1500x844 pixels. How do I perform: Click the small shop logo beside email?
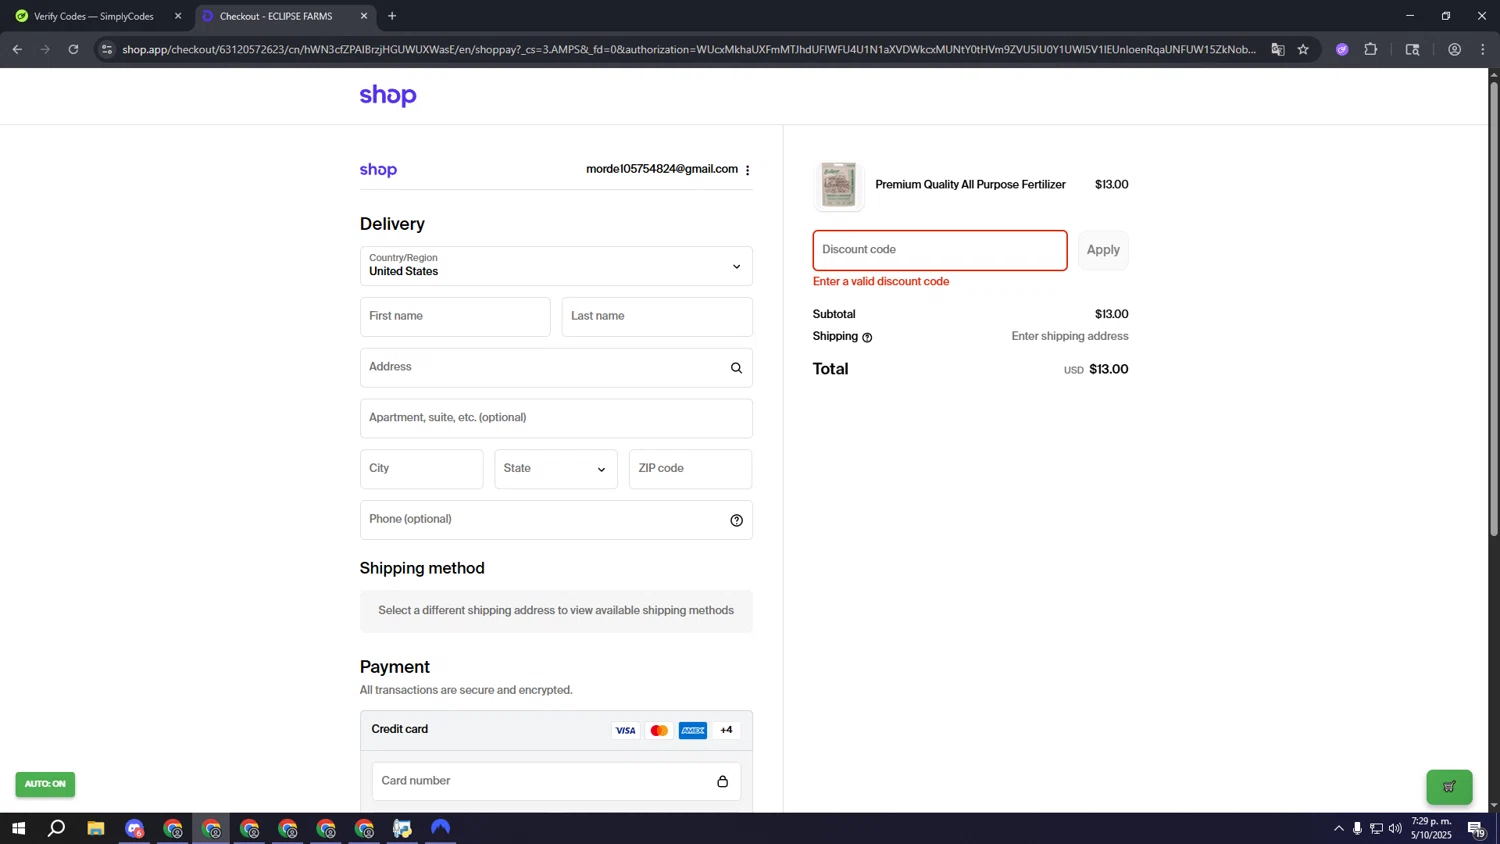coord(378,170)
